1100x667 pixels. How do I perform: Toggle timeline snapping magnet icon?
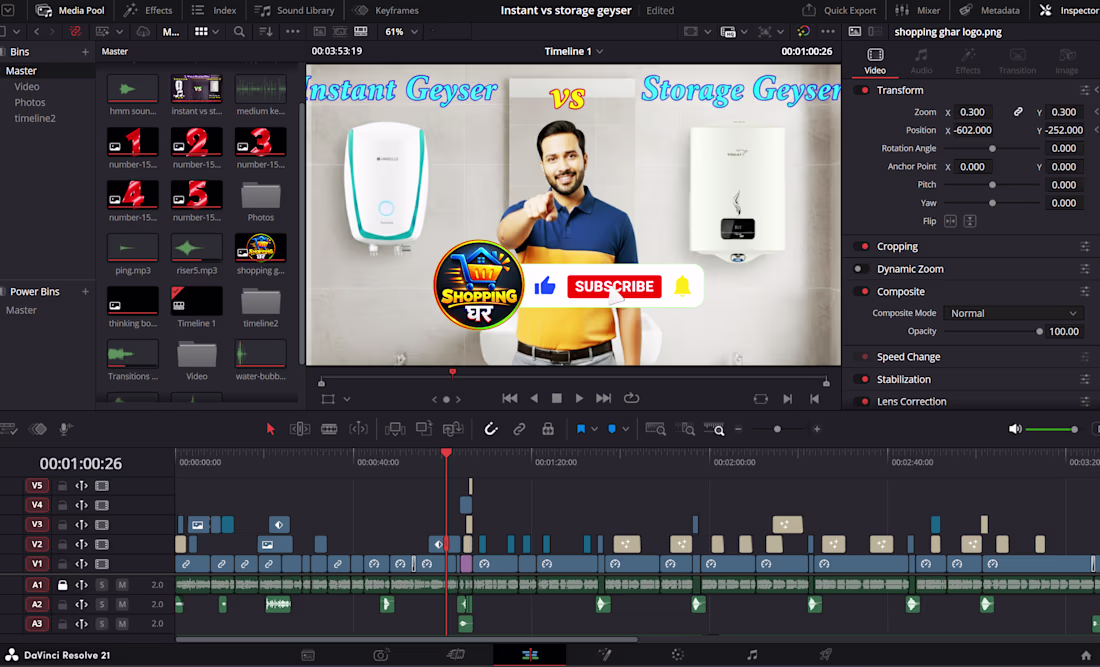tap(490, 429)
